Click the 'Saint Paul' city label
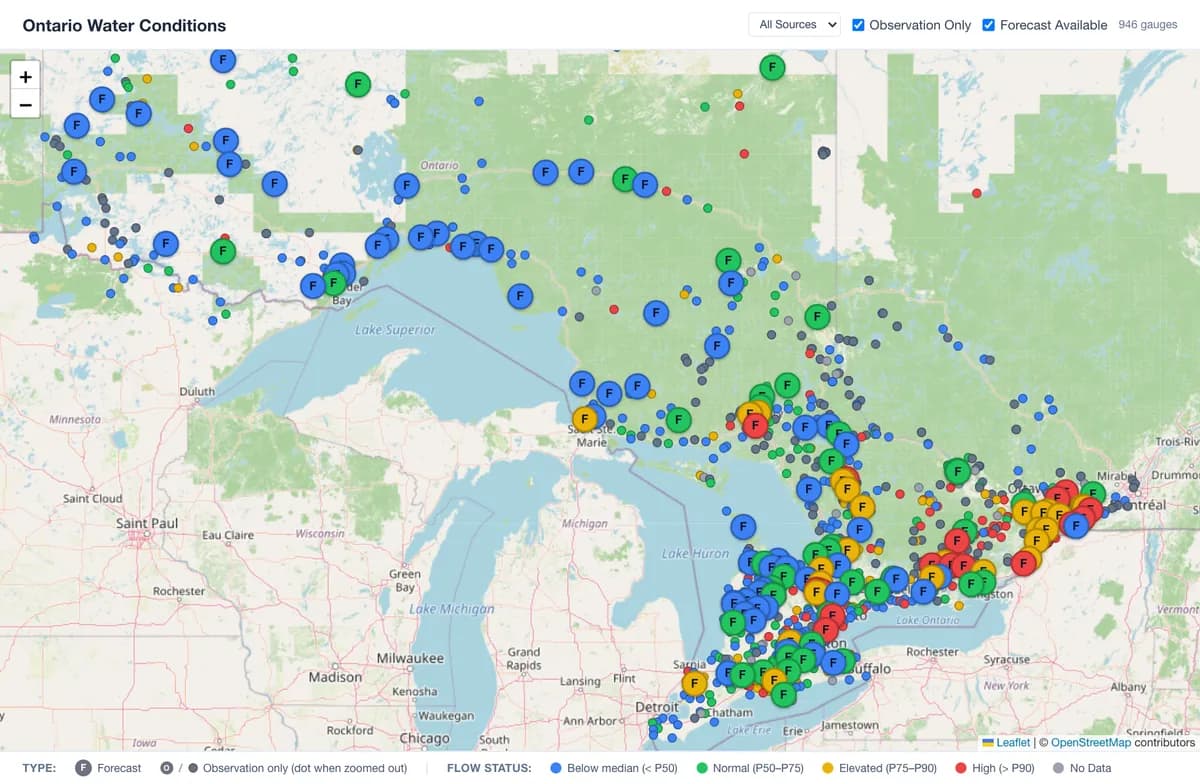 click(x=147, y=523)
